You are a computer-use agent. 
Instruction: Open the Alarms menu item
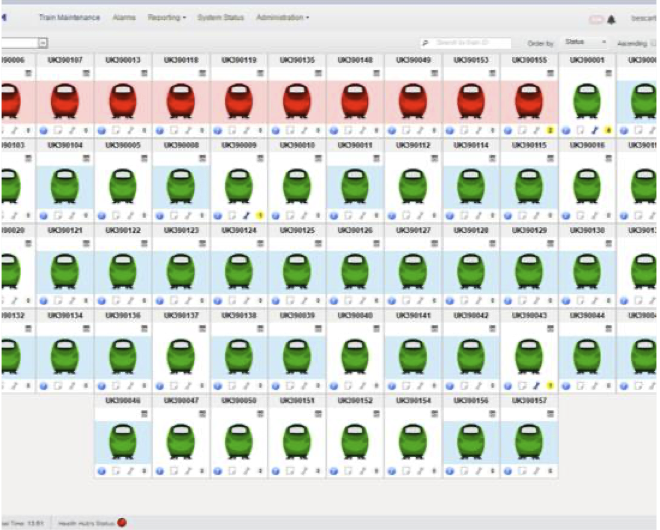[124, 18]
